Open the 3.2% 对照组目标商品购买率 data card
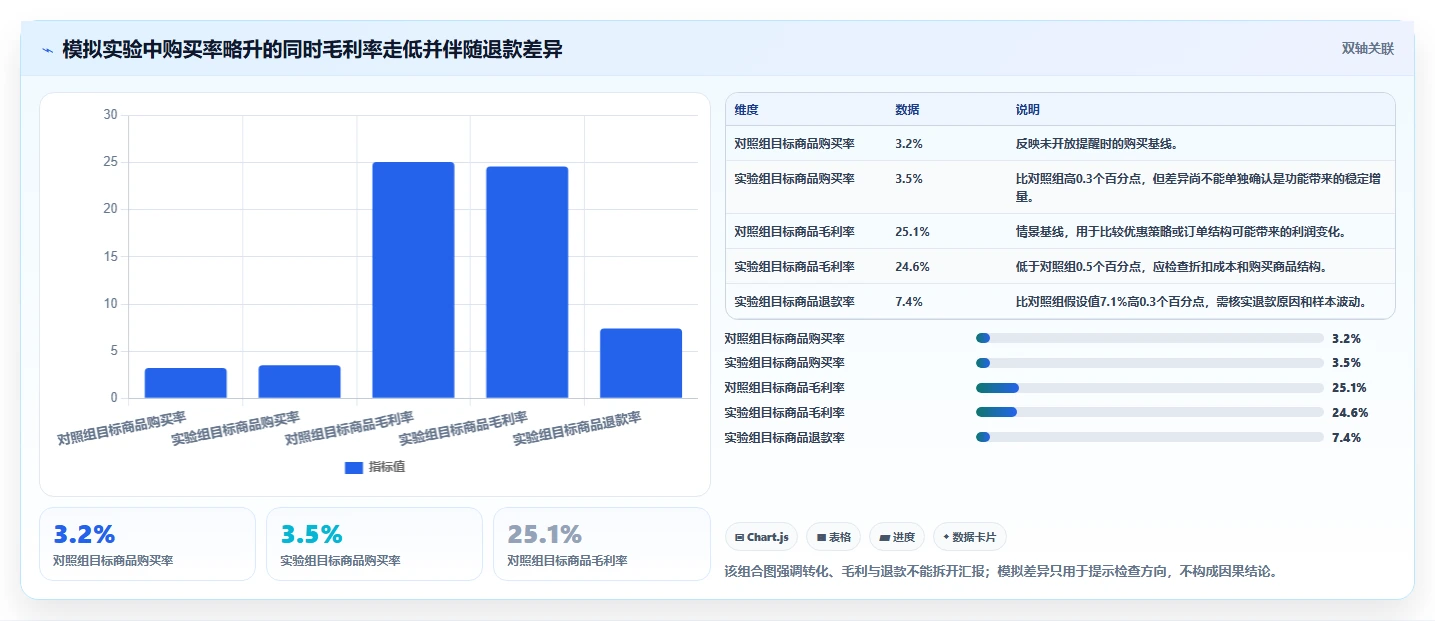This screenshot has width=1435, height=621. coord(148,544)
